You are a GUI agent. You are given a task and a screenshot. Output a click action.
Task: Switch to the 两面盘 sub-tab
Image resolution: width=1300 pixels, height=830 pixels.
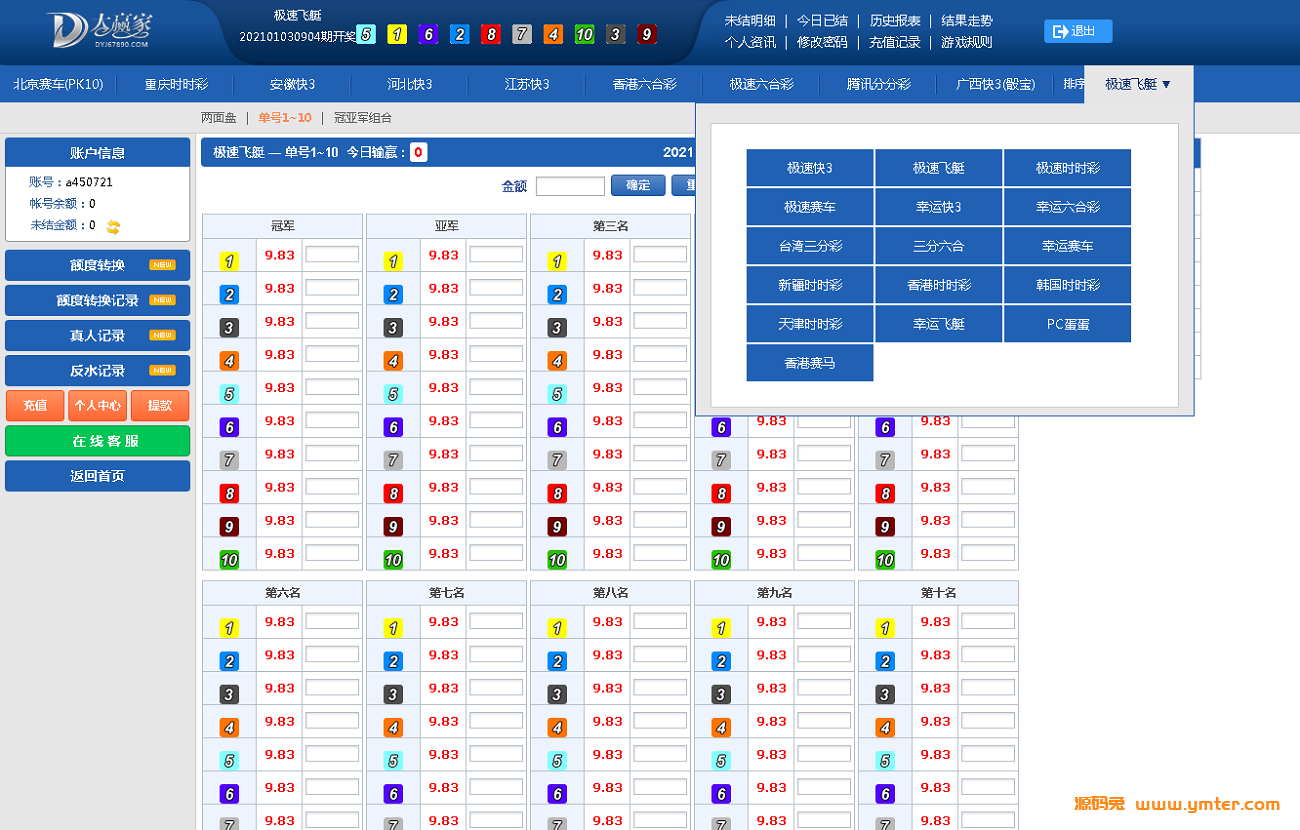(219, 118)
